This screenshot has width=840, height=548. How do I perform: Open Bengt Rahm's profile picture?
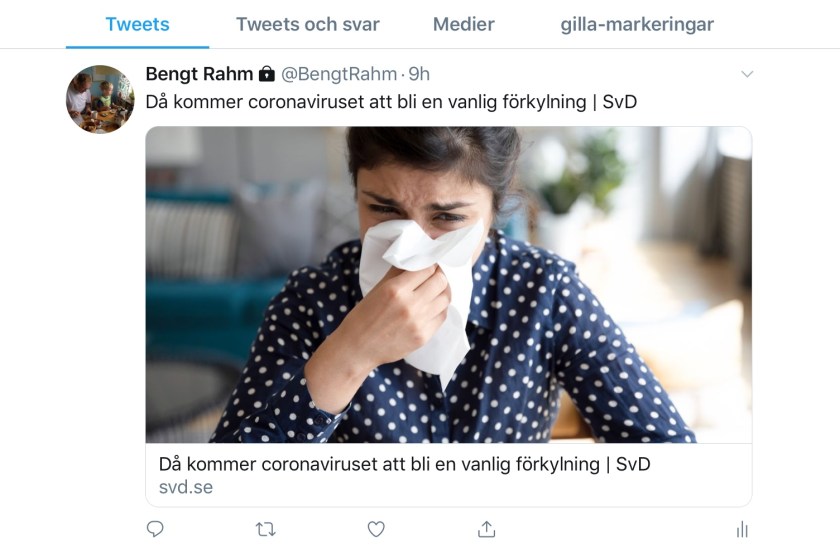click(x=100, y=99)
